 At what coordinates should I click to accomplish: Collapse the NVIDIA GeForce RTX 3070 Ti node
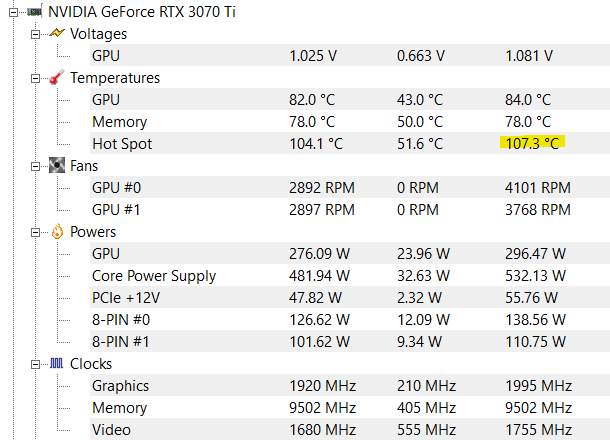13,12
